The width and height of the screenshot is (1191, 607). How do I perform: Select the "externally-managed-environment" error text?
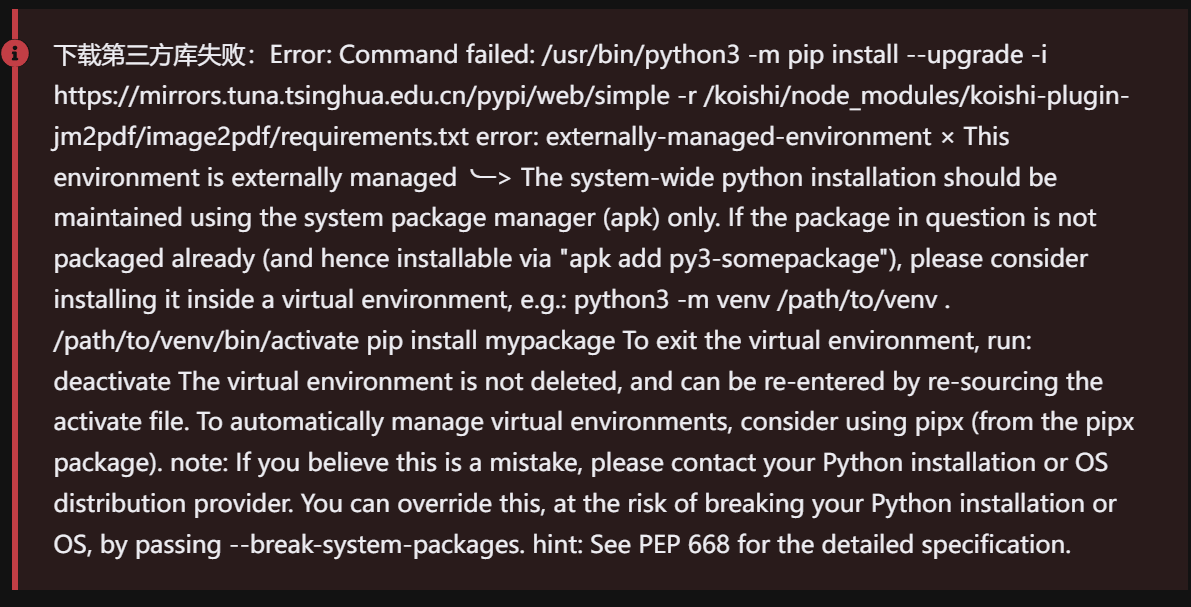(x=739, y=136)
